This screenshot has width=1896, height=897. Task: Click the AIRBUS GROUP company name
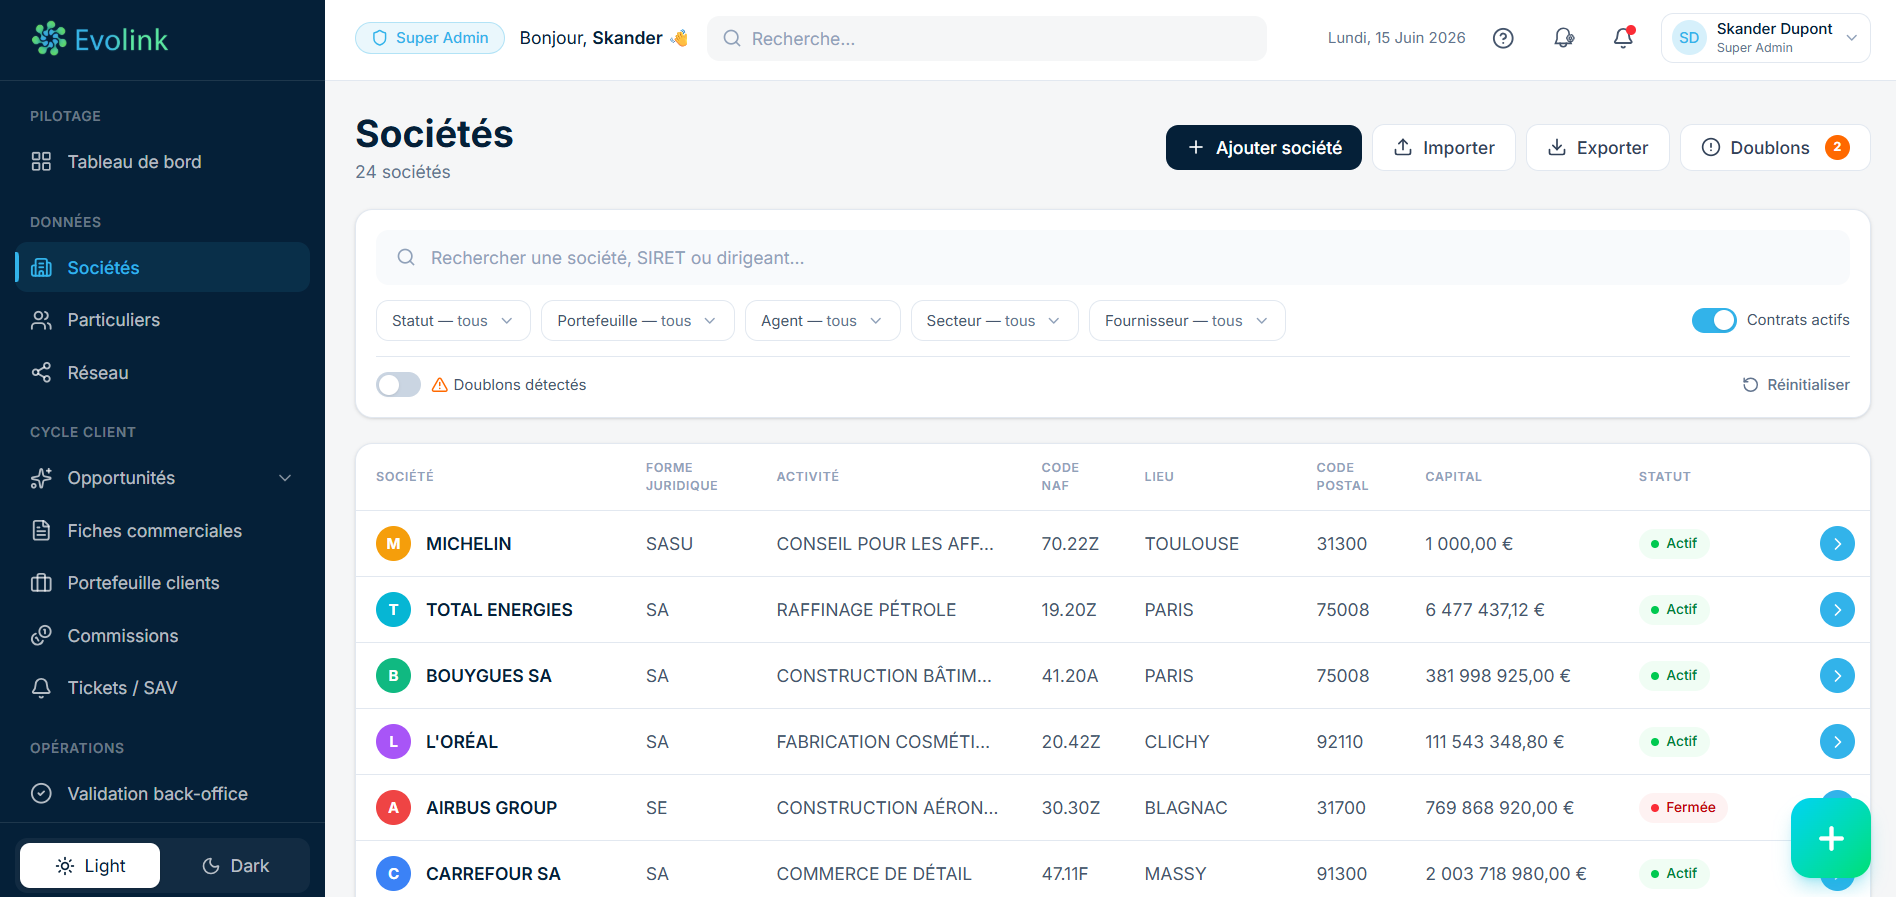tap(492, 808)
